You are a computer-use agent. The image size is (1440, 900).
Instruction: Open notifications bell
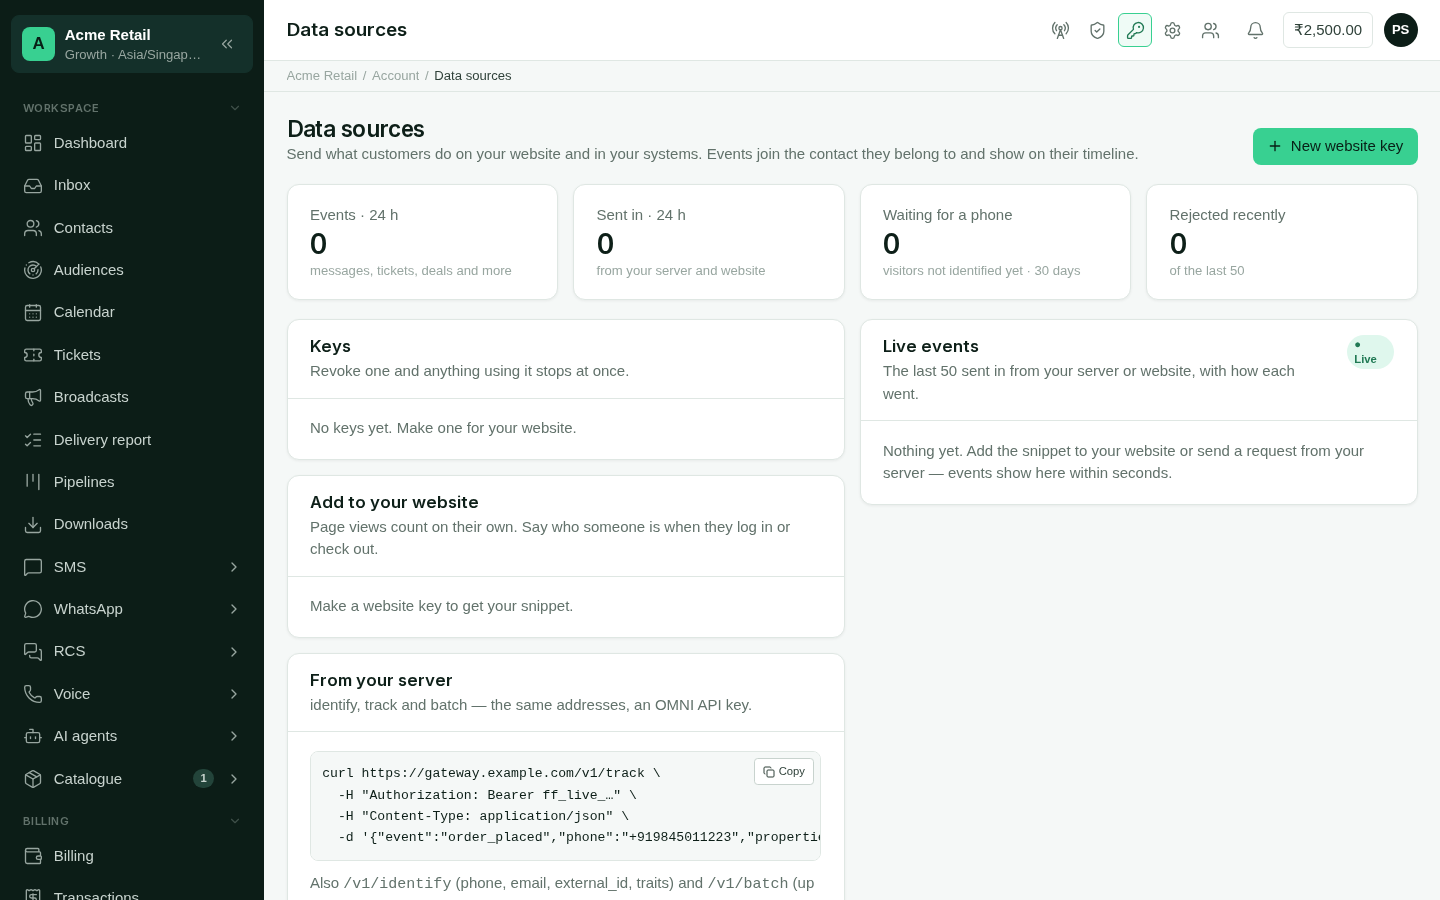(1255, 30)
